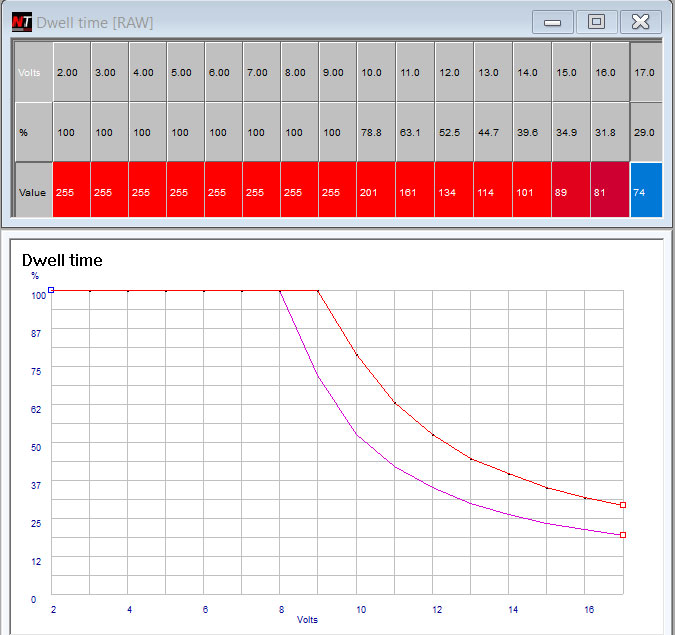675x635 pixels.
Task: Maximize the Dwell time window
Action: (596, 21)
